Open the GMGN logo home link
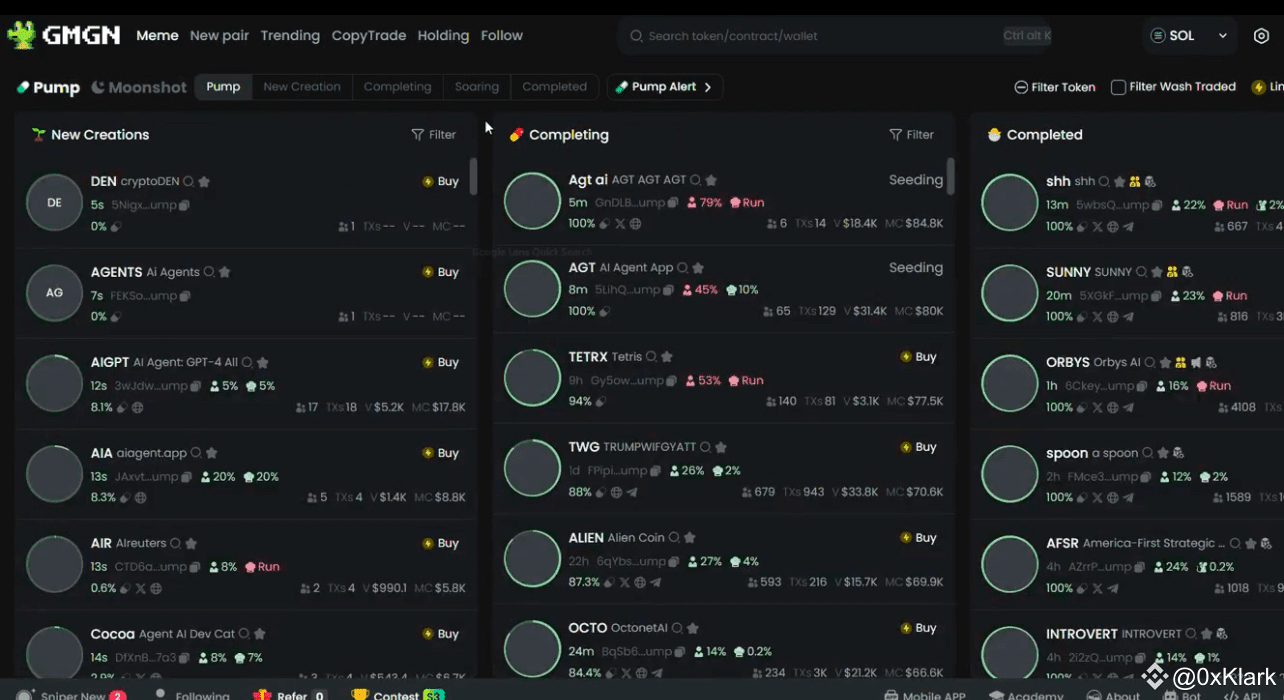1284x700 pixels. click(x=64, y=35)
